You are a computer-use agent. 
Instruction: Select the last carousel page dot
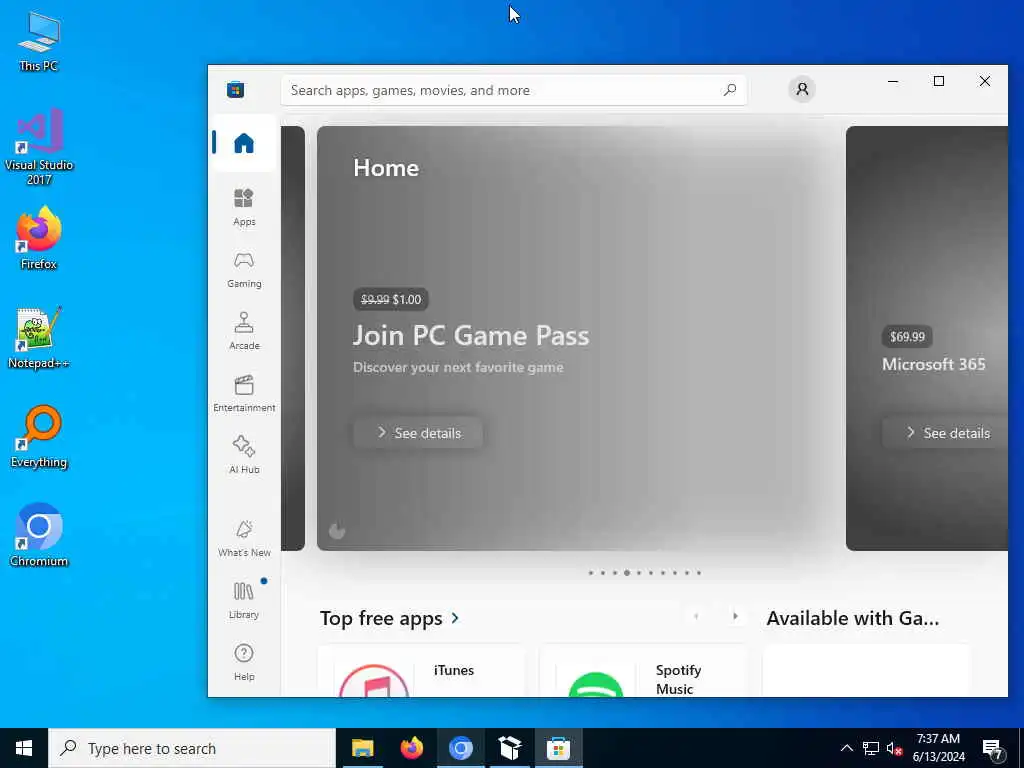coord(699,573)
